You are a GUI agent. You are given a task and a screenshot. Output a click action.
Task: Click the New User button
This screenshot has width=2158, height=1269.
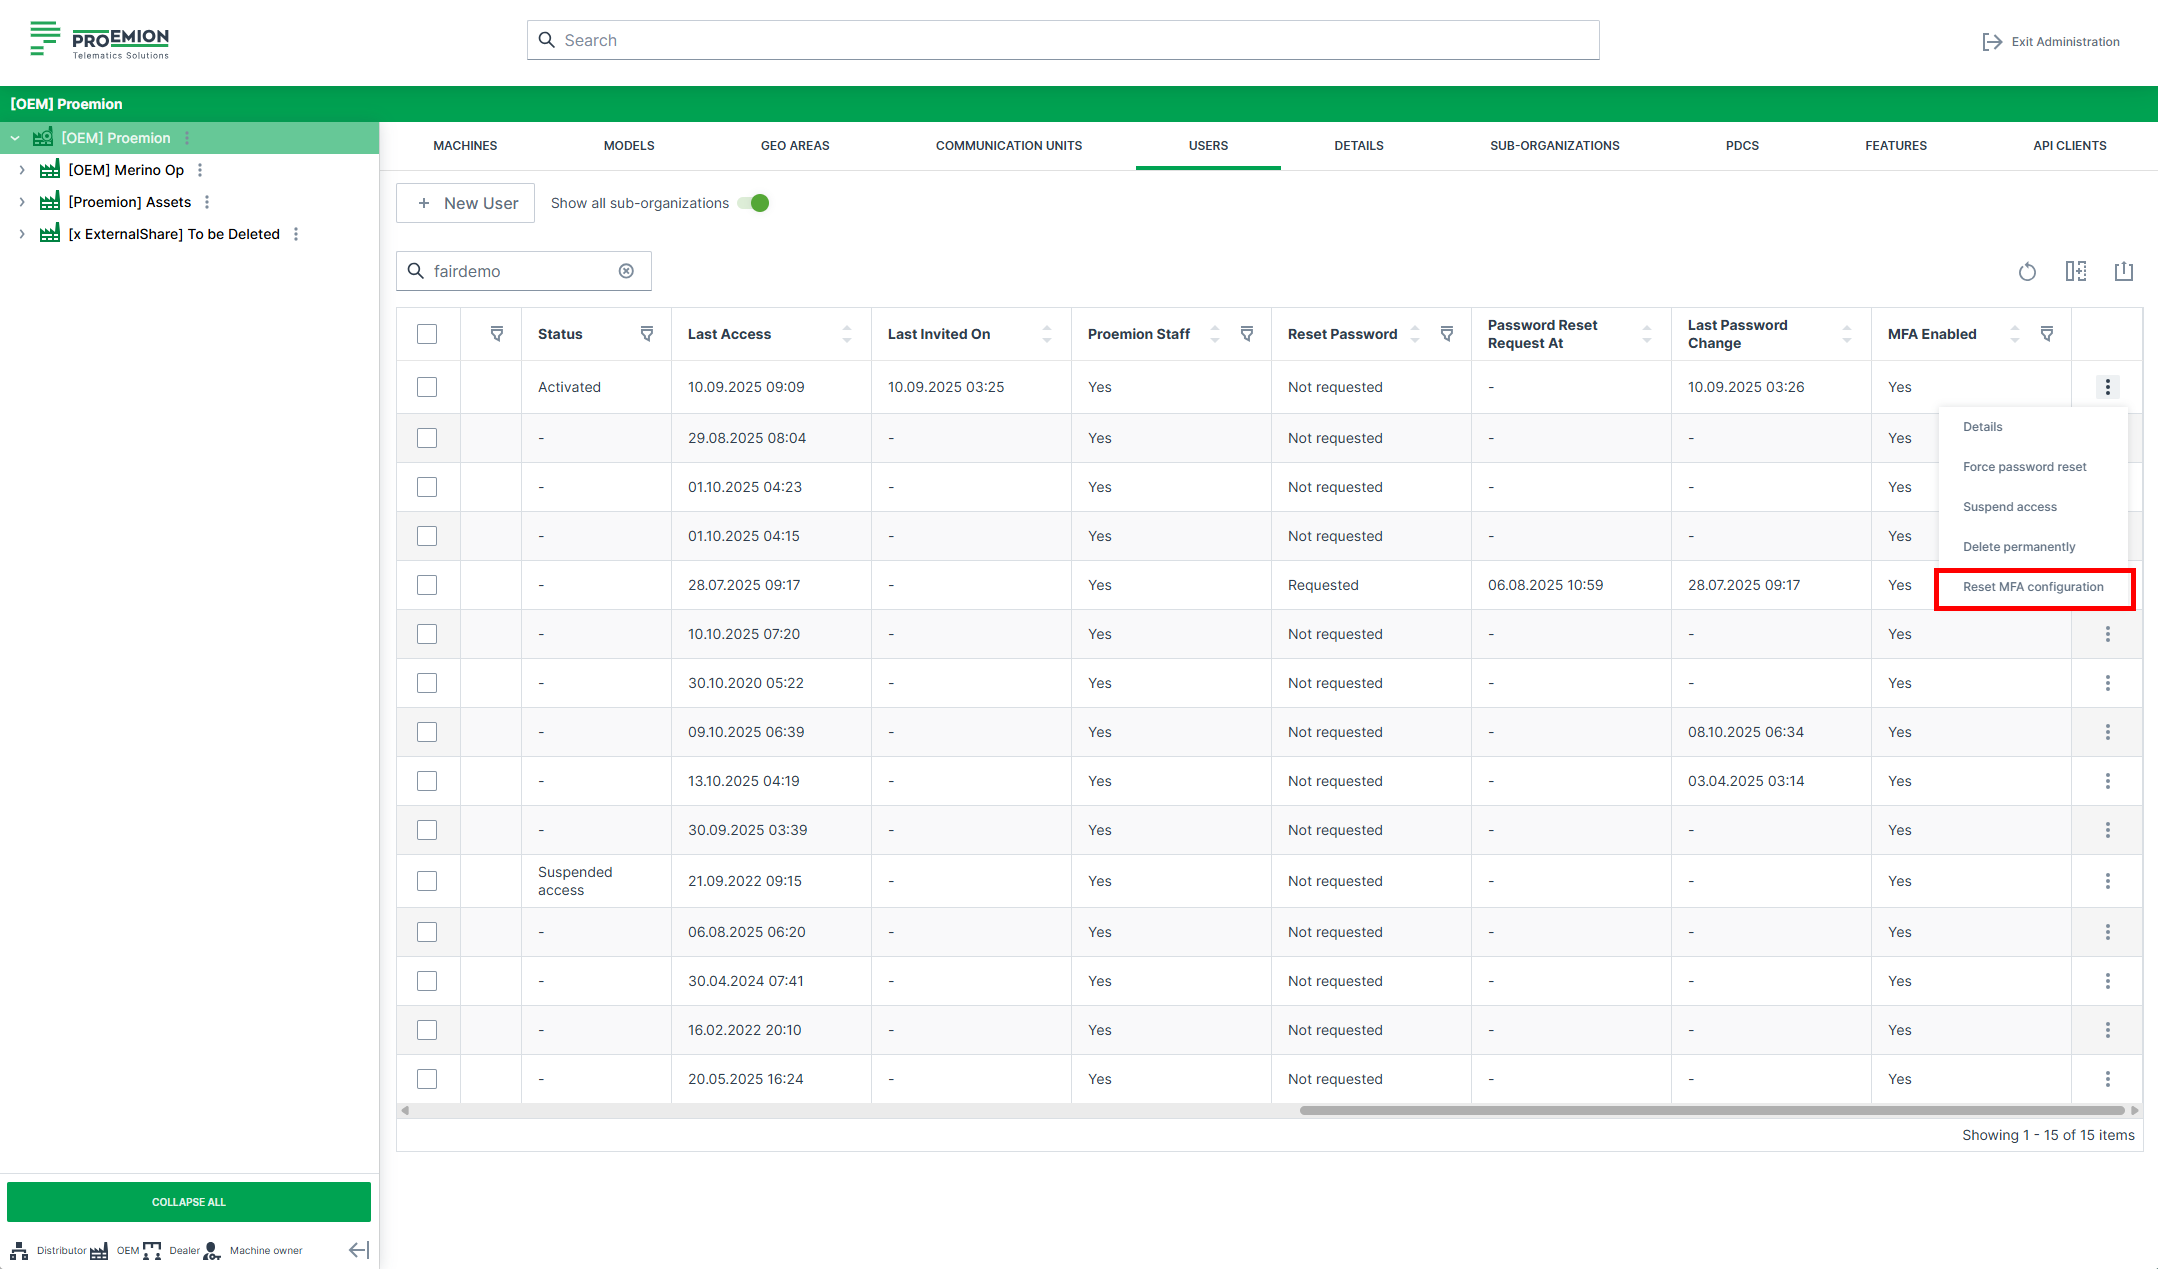pos(466,203)
